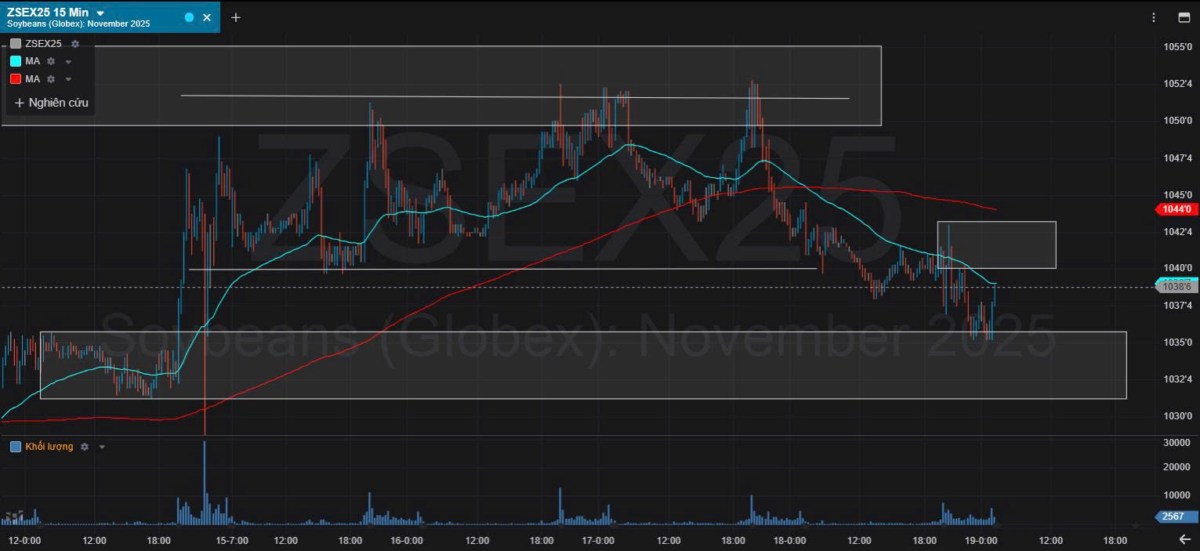Click the Khối lượng volume label
The width and height of the screenshot is (1200, 551).
point(49,446)
